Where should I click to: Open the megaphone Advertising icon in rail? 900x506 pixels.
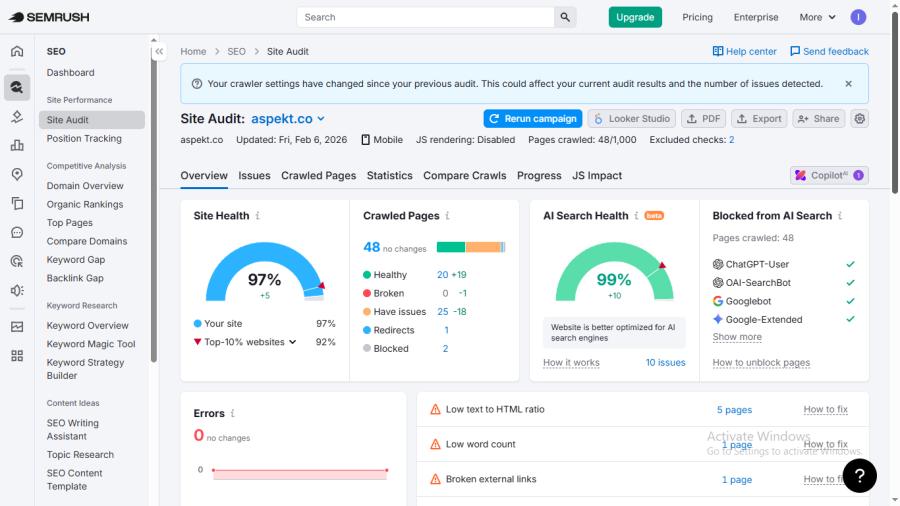click(x=17, y=290)
